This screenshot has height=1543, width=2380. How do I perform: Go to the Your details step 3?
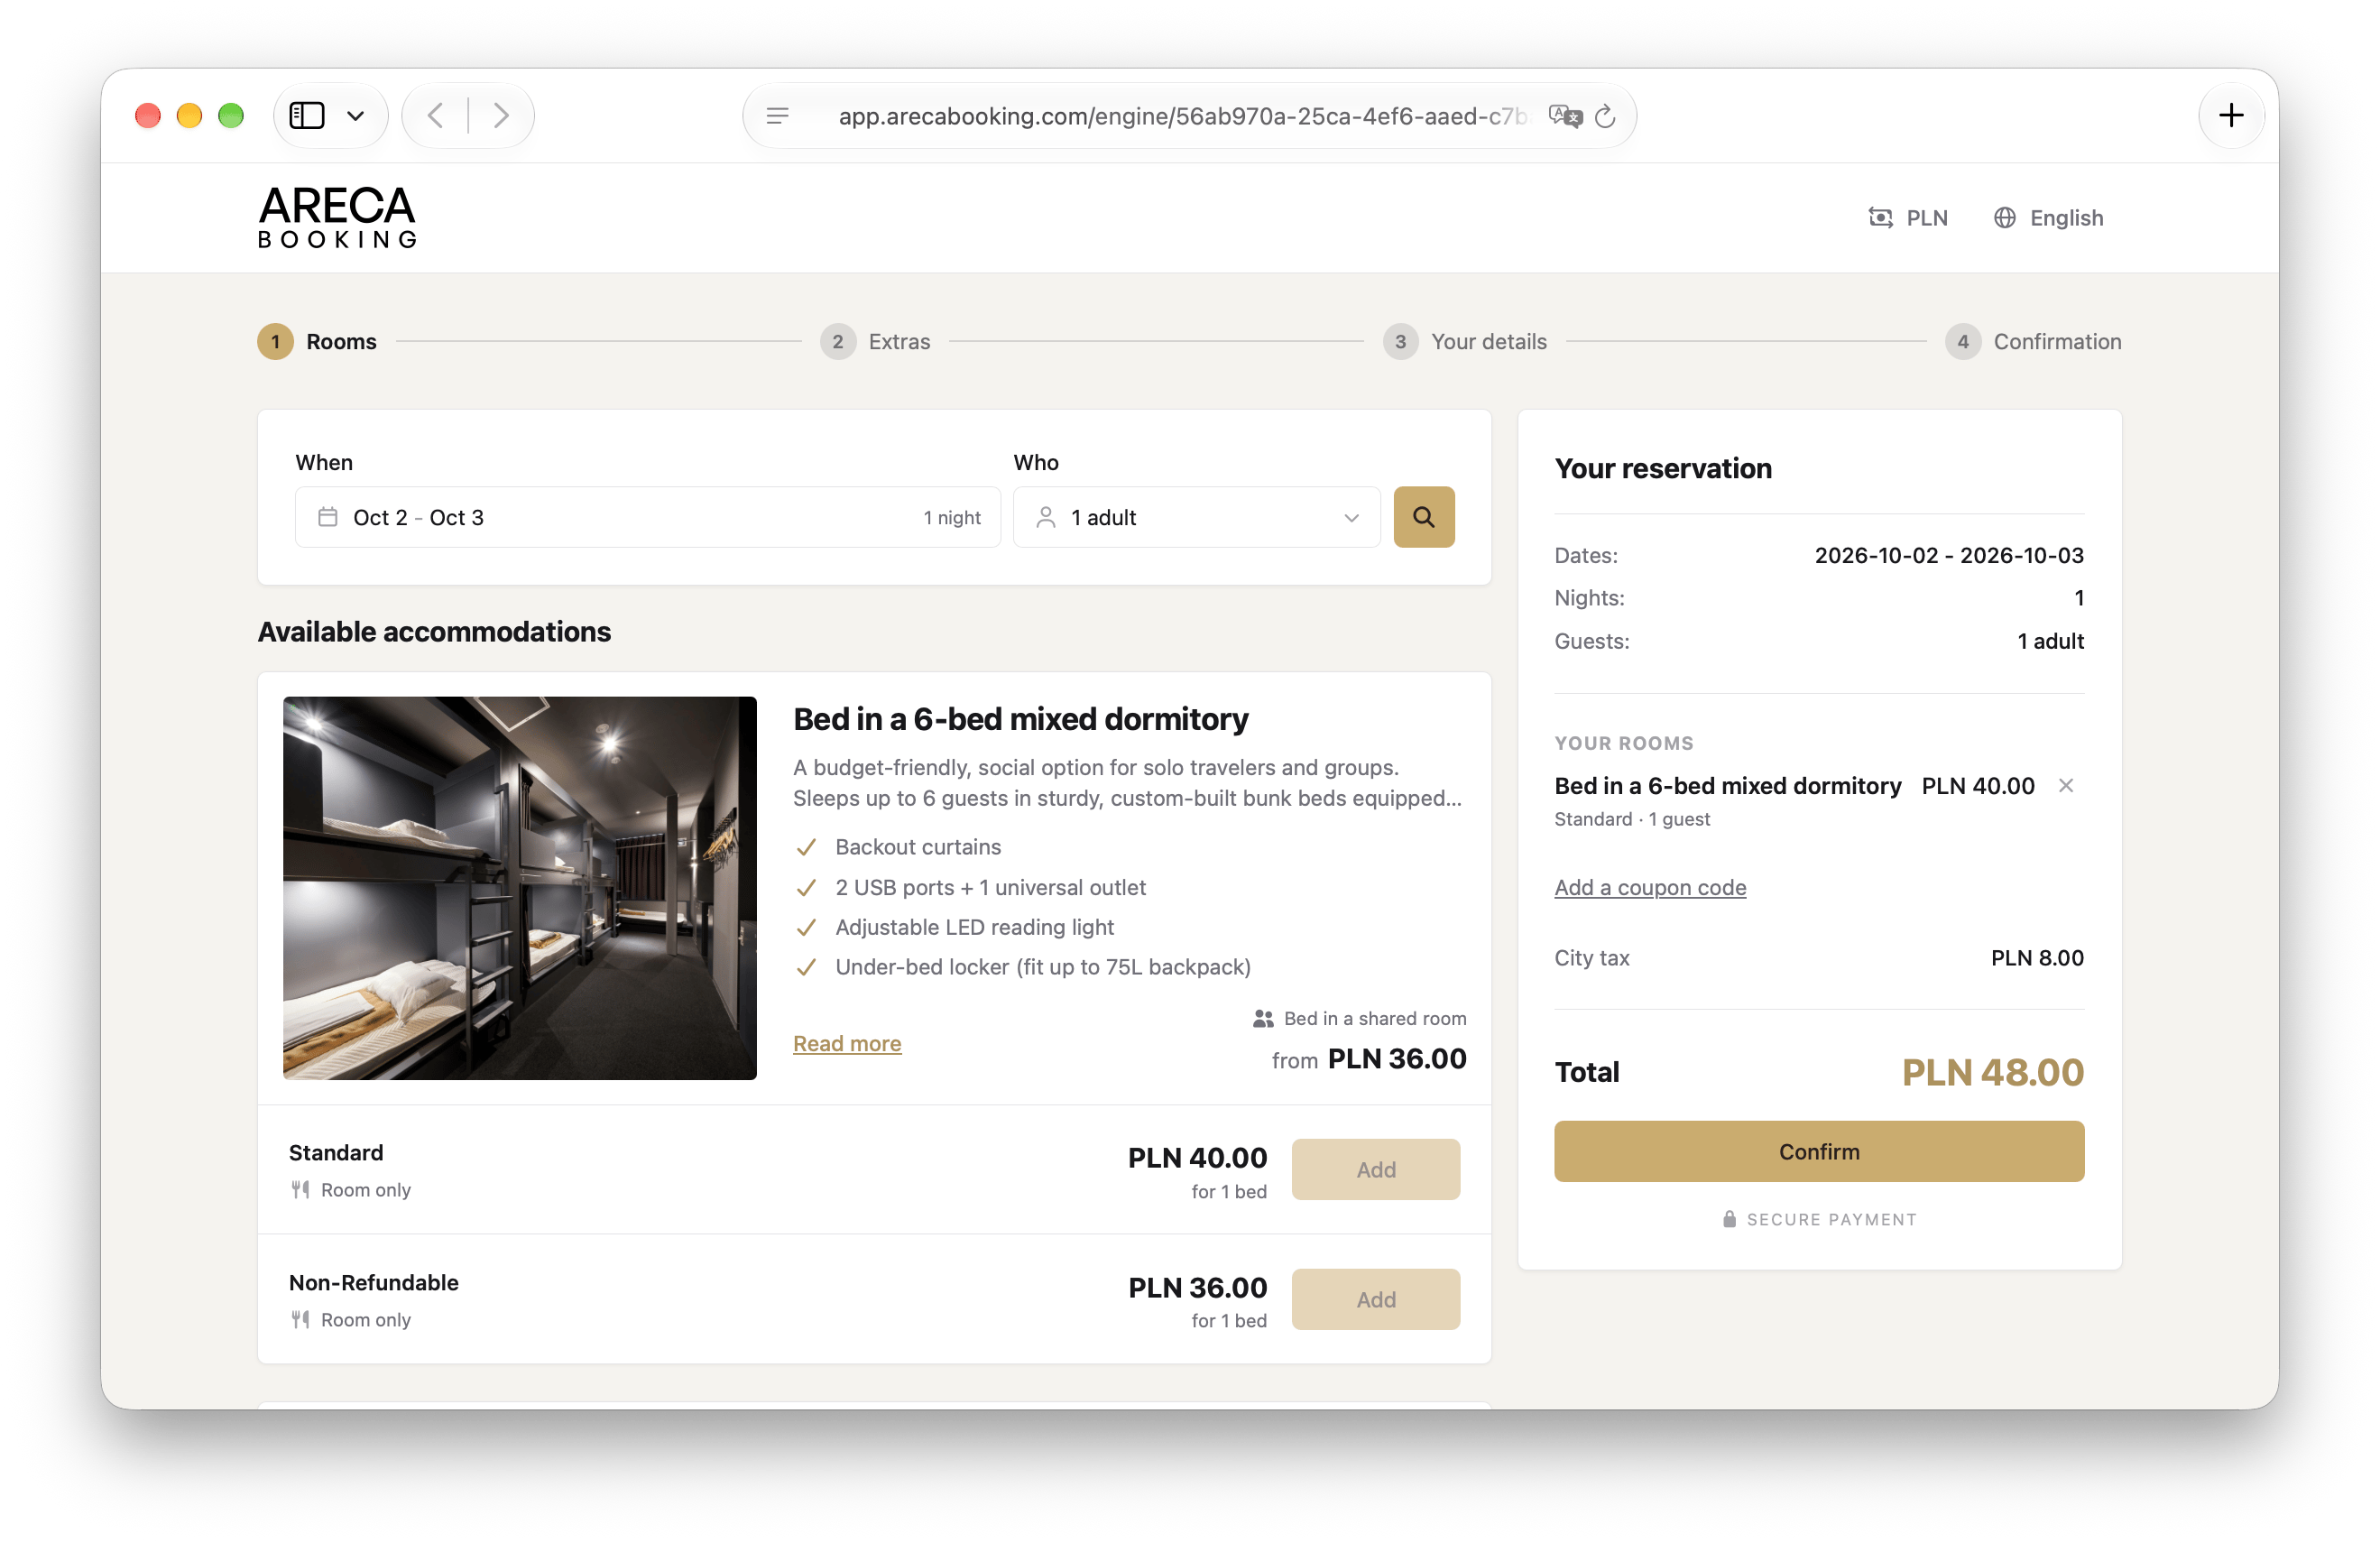(x=1465, y=342)
